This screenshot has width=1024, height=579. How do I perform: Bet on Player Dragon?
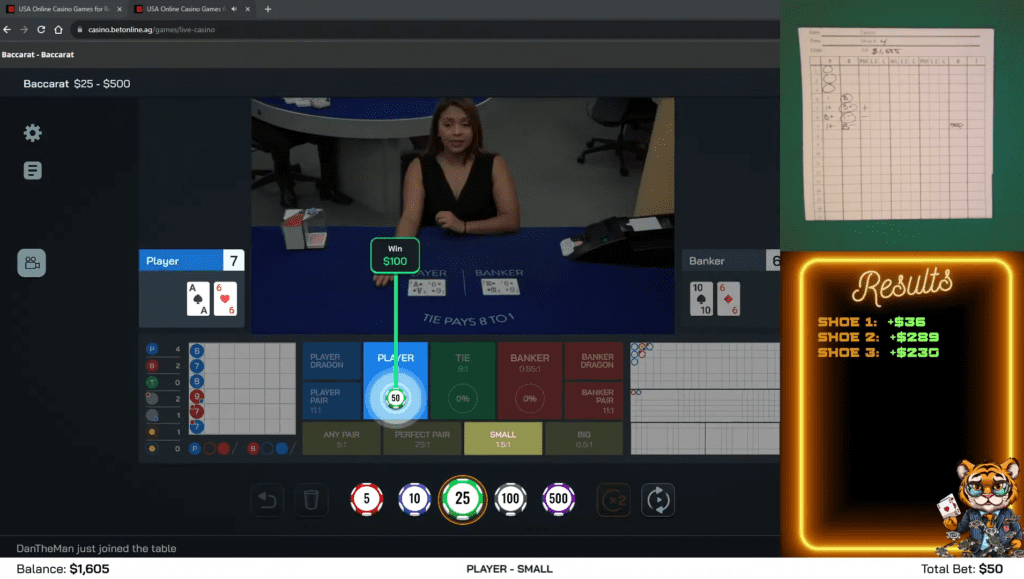click(331, 360)
